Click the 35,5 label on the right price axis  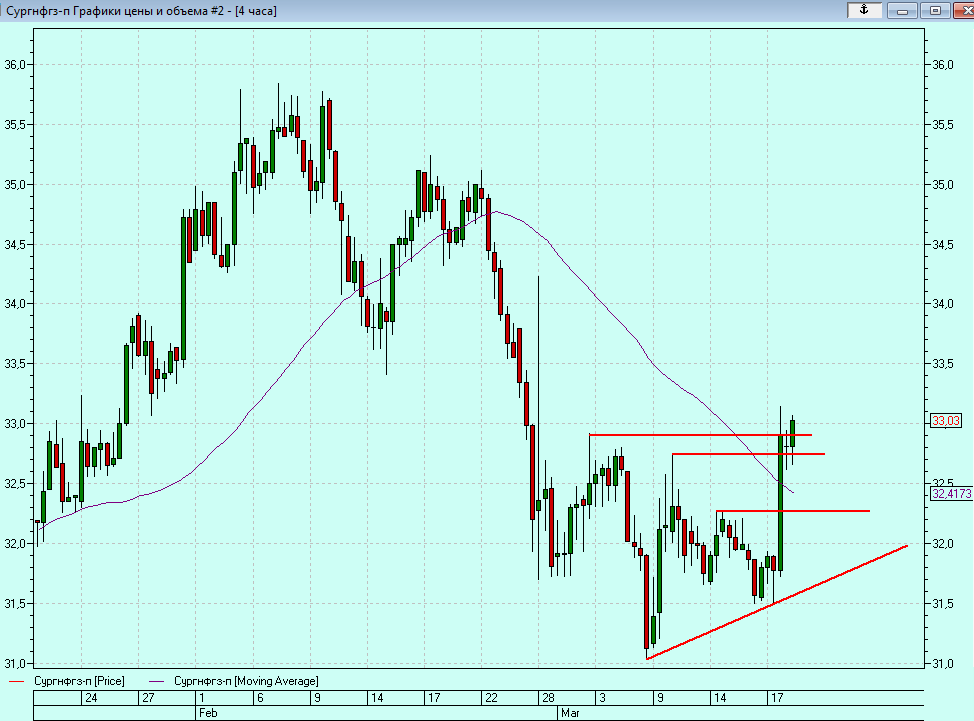(x=943, y=125)
